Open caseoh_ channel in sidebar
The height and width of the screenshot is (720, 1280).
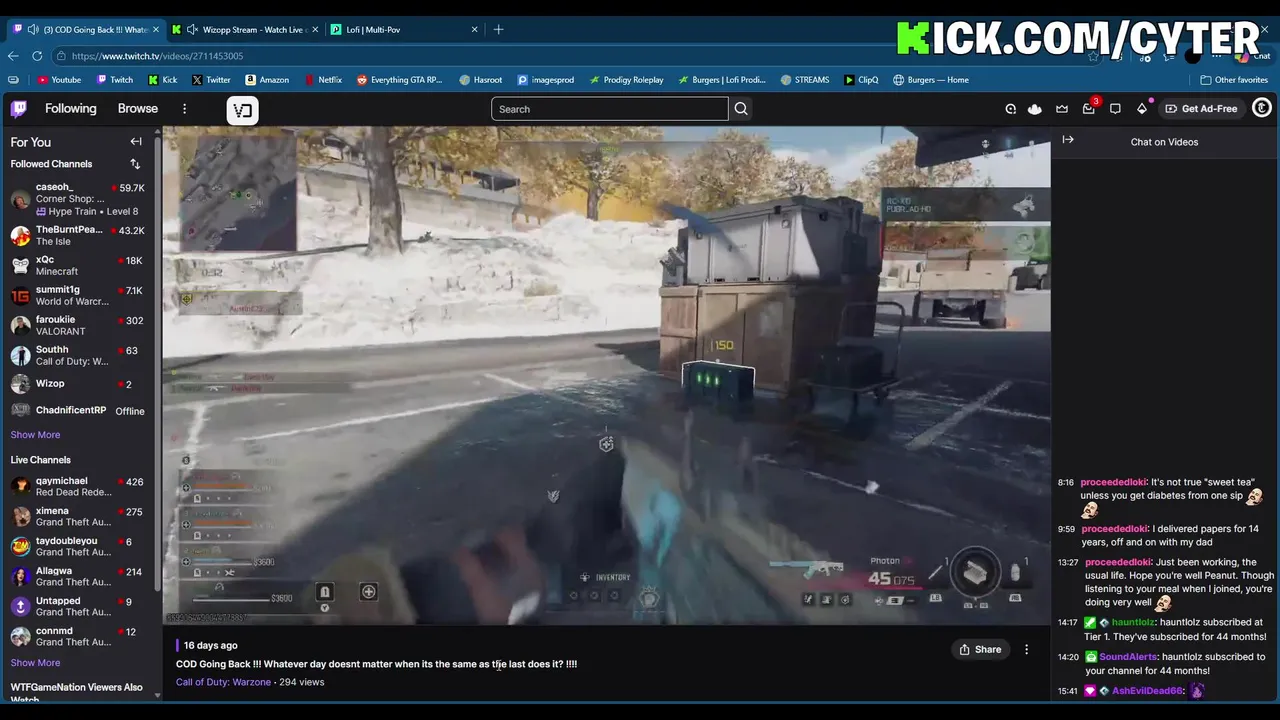(x=78, y=199)
